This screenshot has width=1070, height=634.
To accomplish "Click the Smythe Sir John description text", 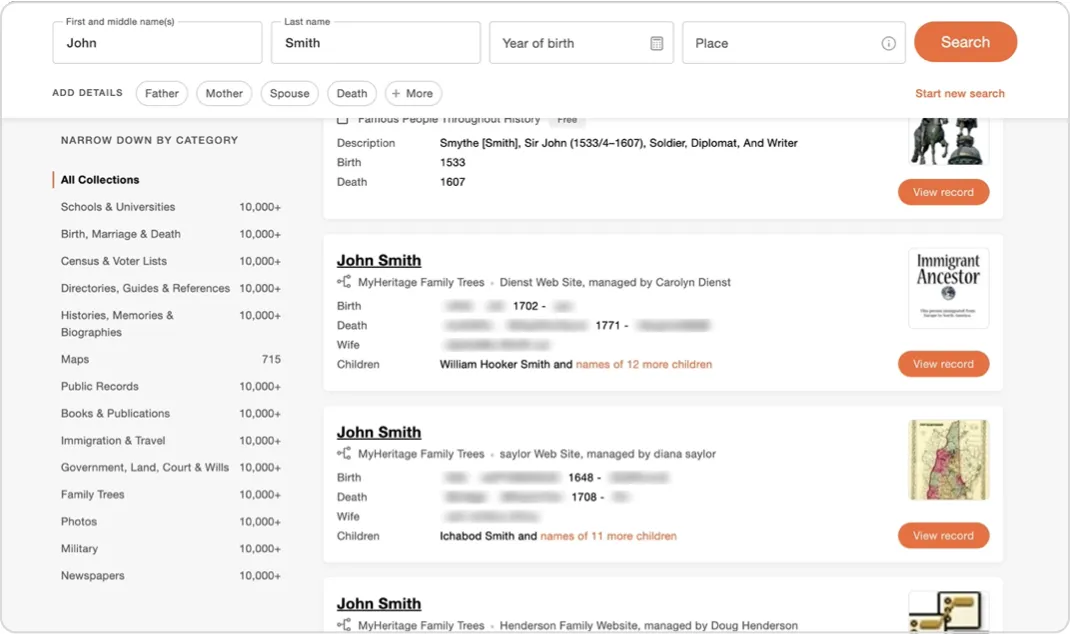I will tap(618, 143).
